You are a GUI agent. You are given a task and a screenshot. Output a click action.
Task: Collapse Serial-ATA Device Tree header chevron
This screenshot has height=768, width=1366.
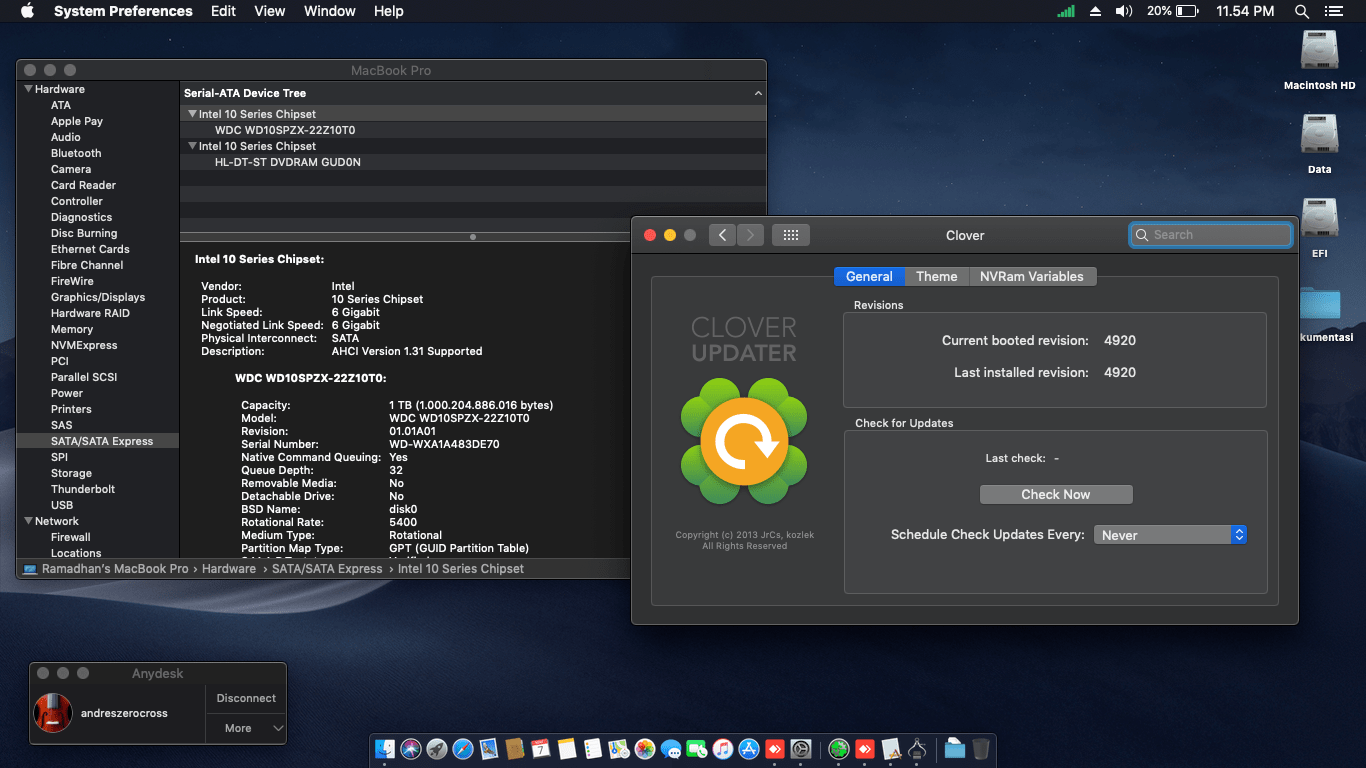click(x=758, y=93)
